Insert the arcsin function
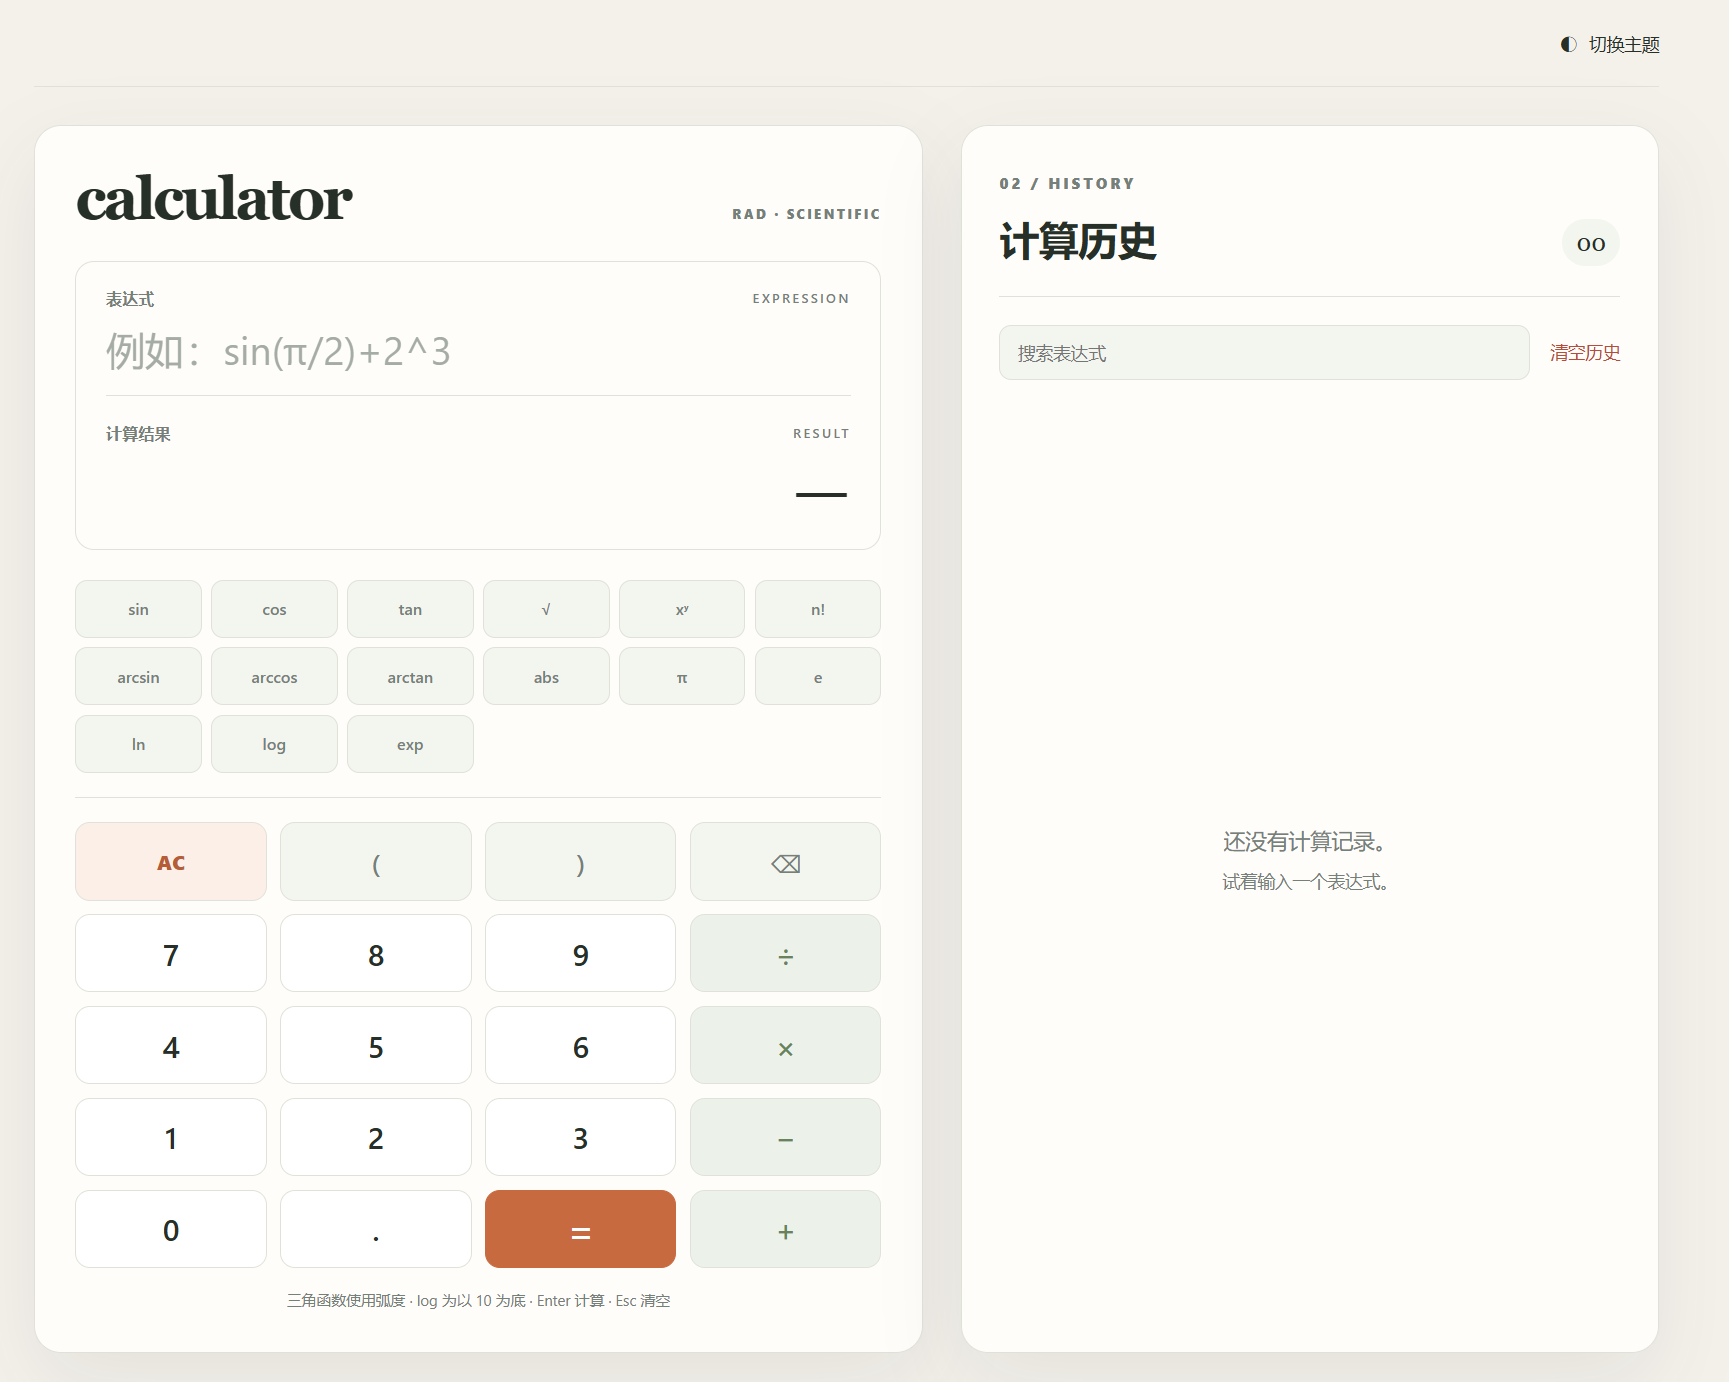The image size is (1729, 1382). coord(138,677)
